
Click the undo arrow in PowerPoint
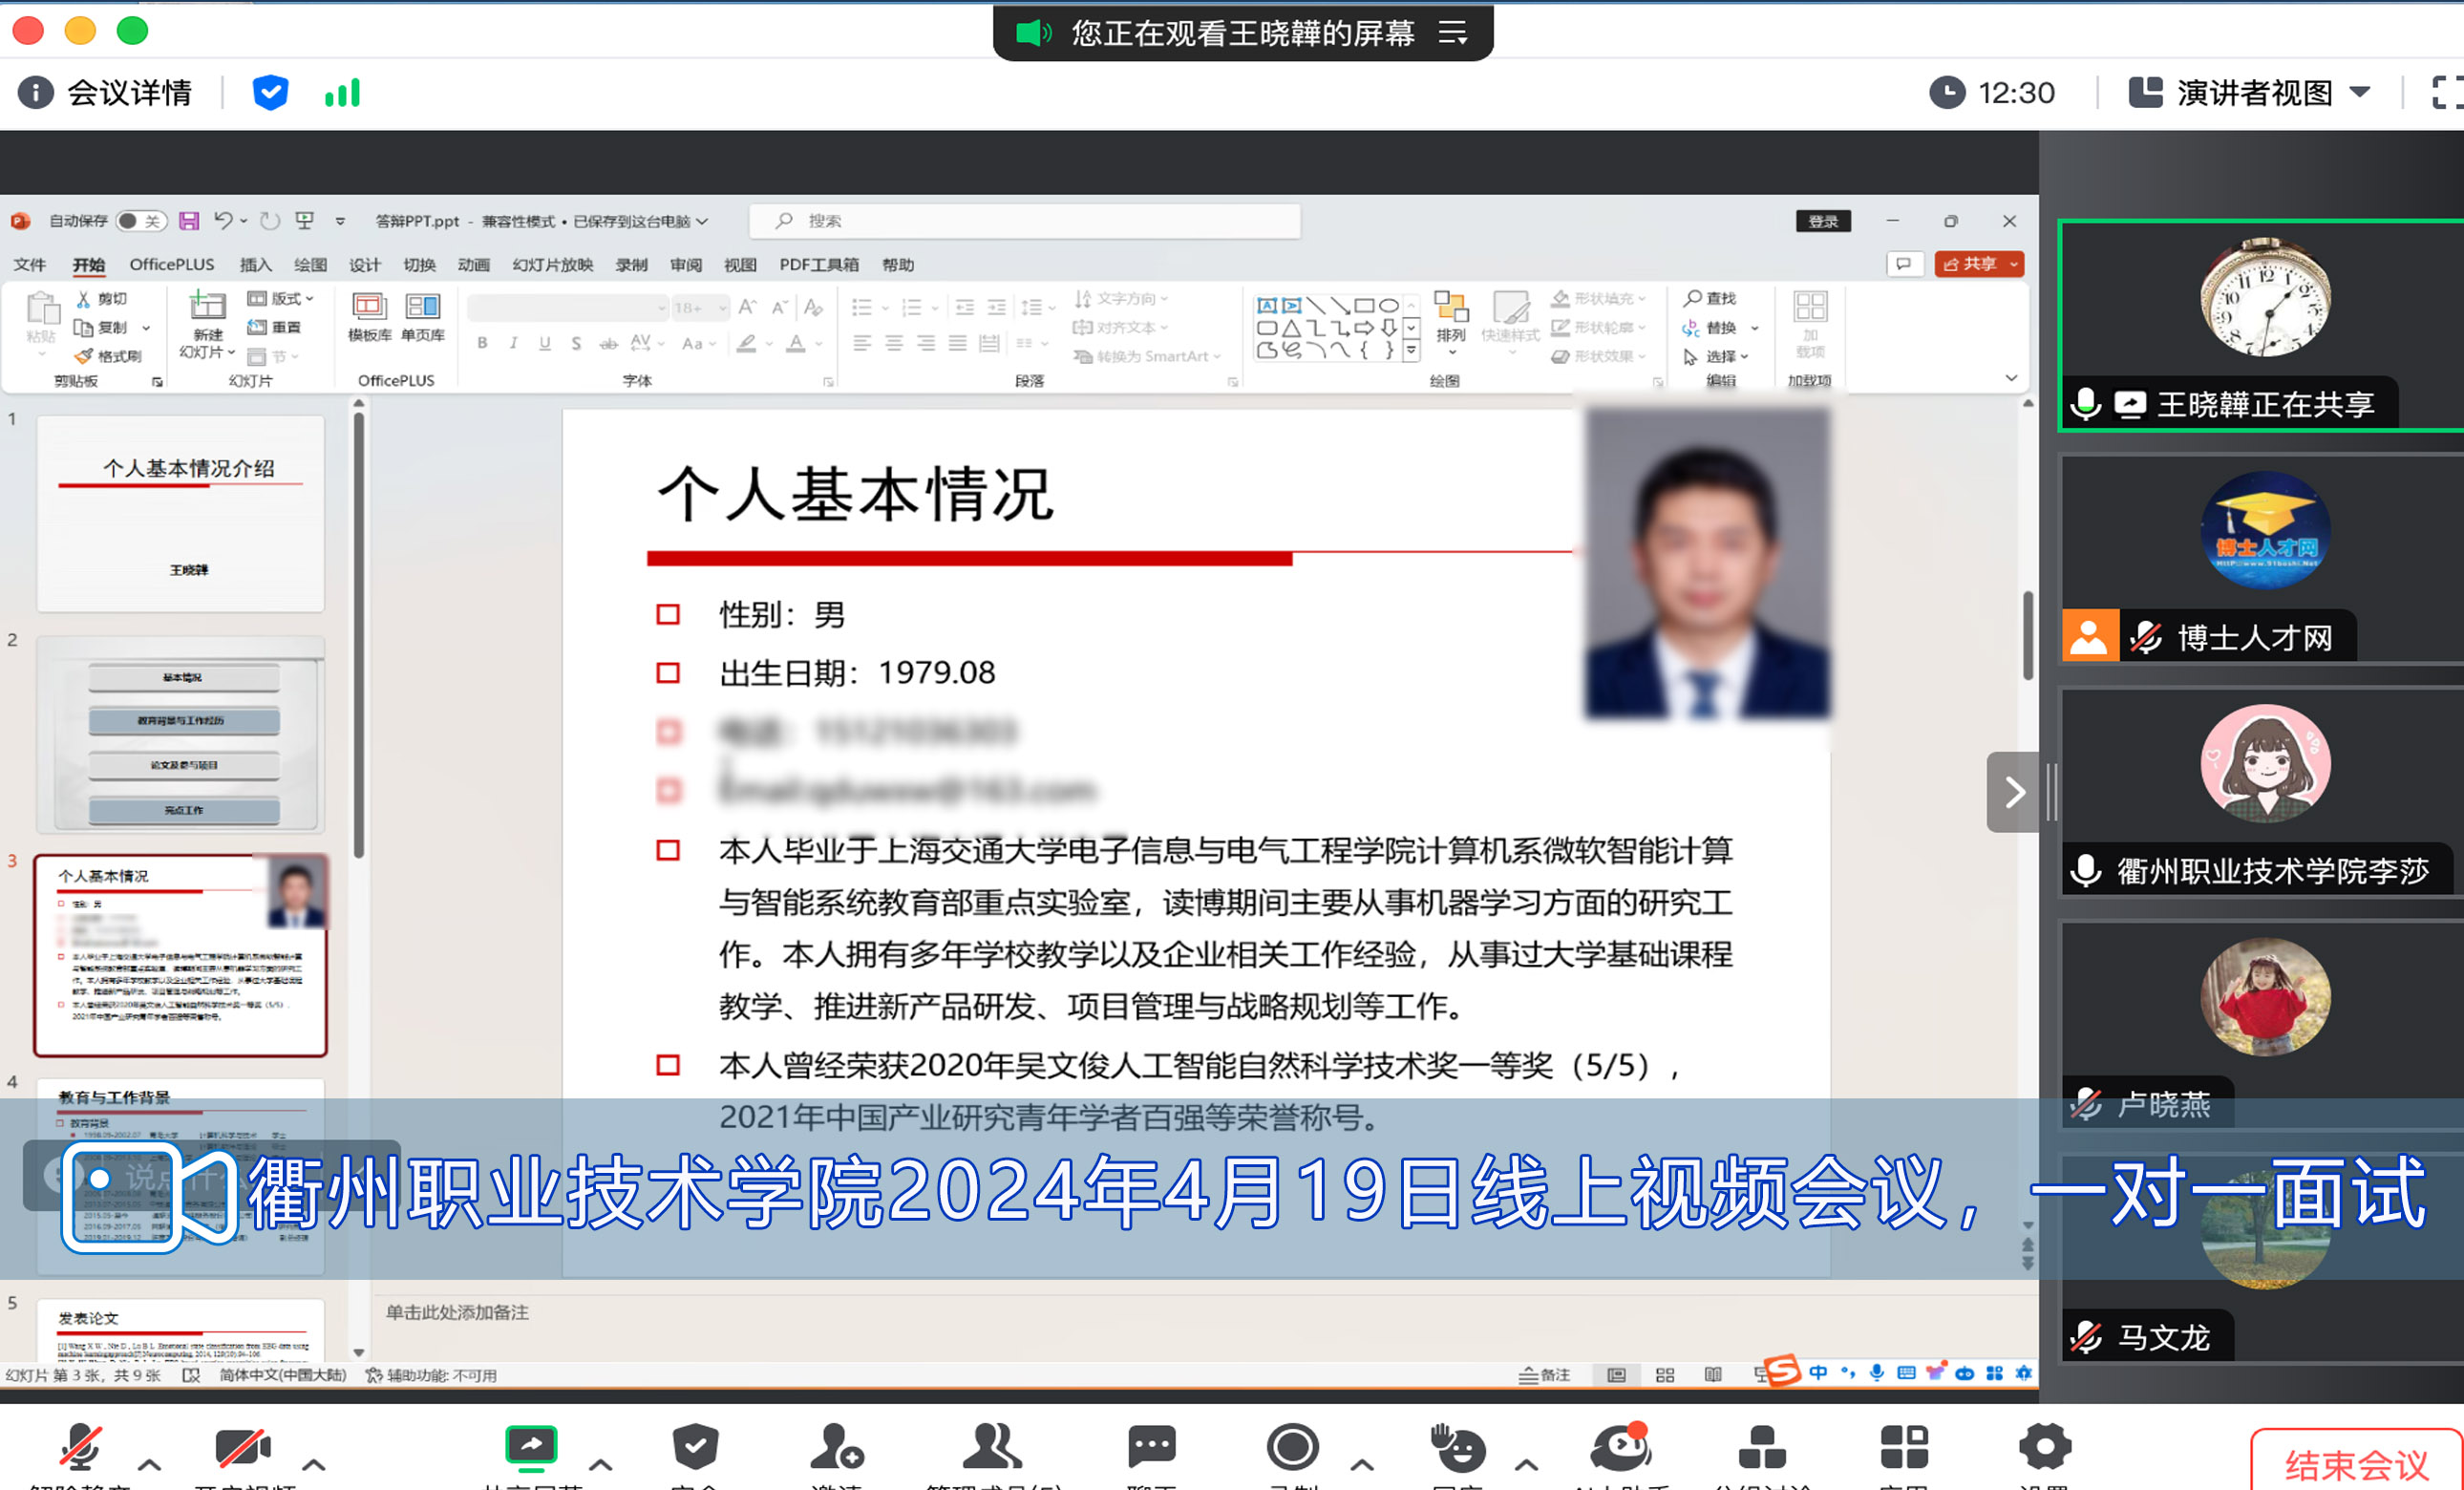223,221
